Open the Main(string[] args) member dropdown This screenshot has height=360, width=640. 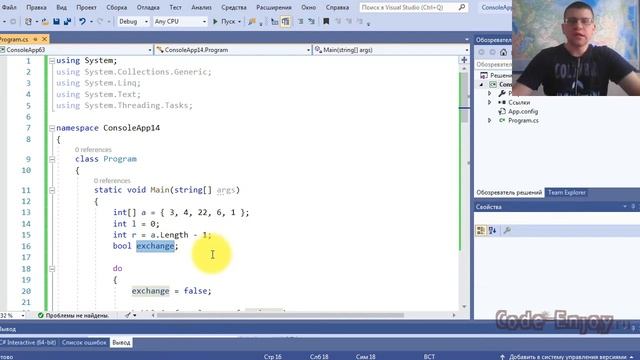pyautogui.click(x=391, y=50)
